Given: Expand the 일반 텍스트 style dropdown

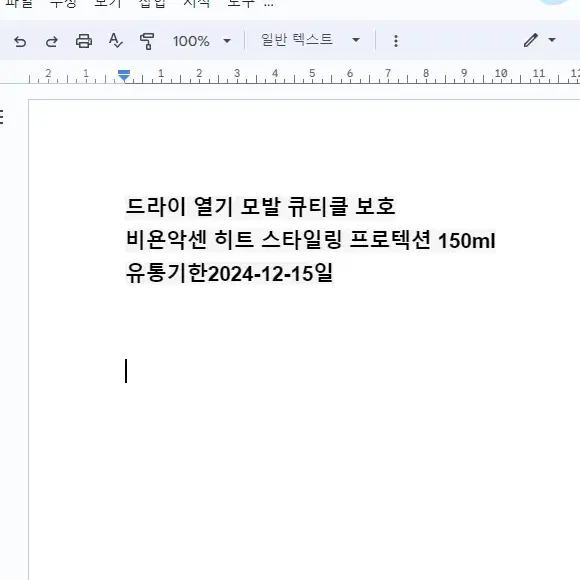Looking at the screenshot, I should pos(310,40).
